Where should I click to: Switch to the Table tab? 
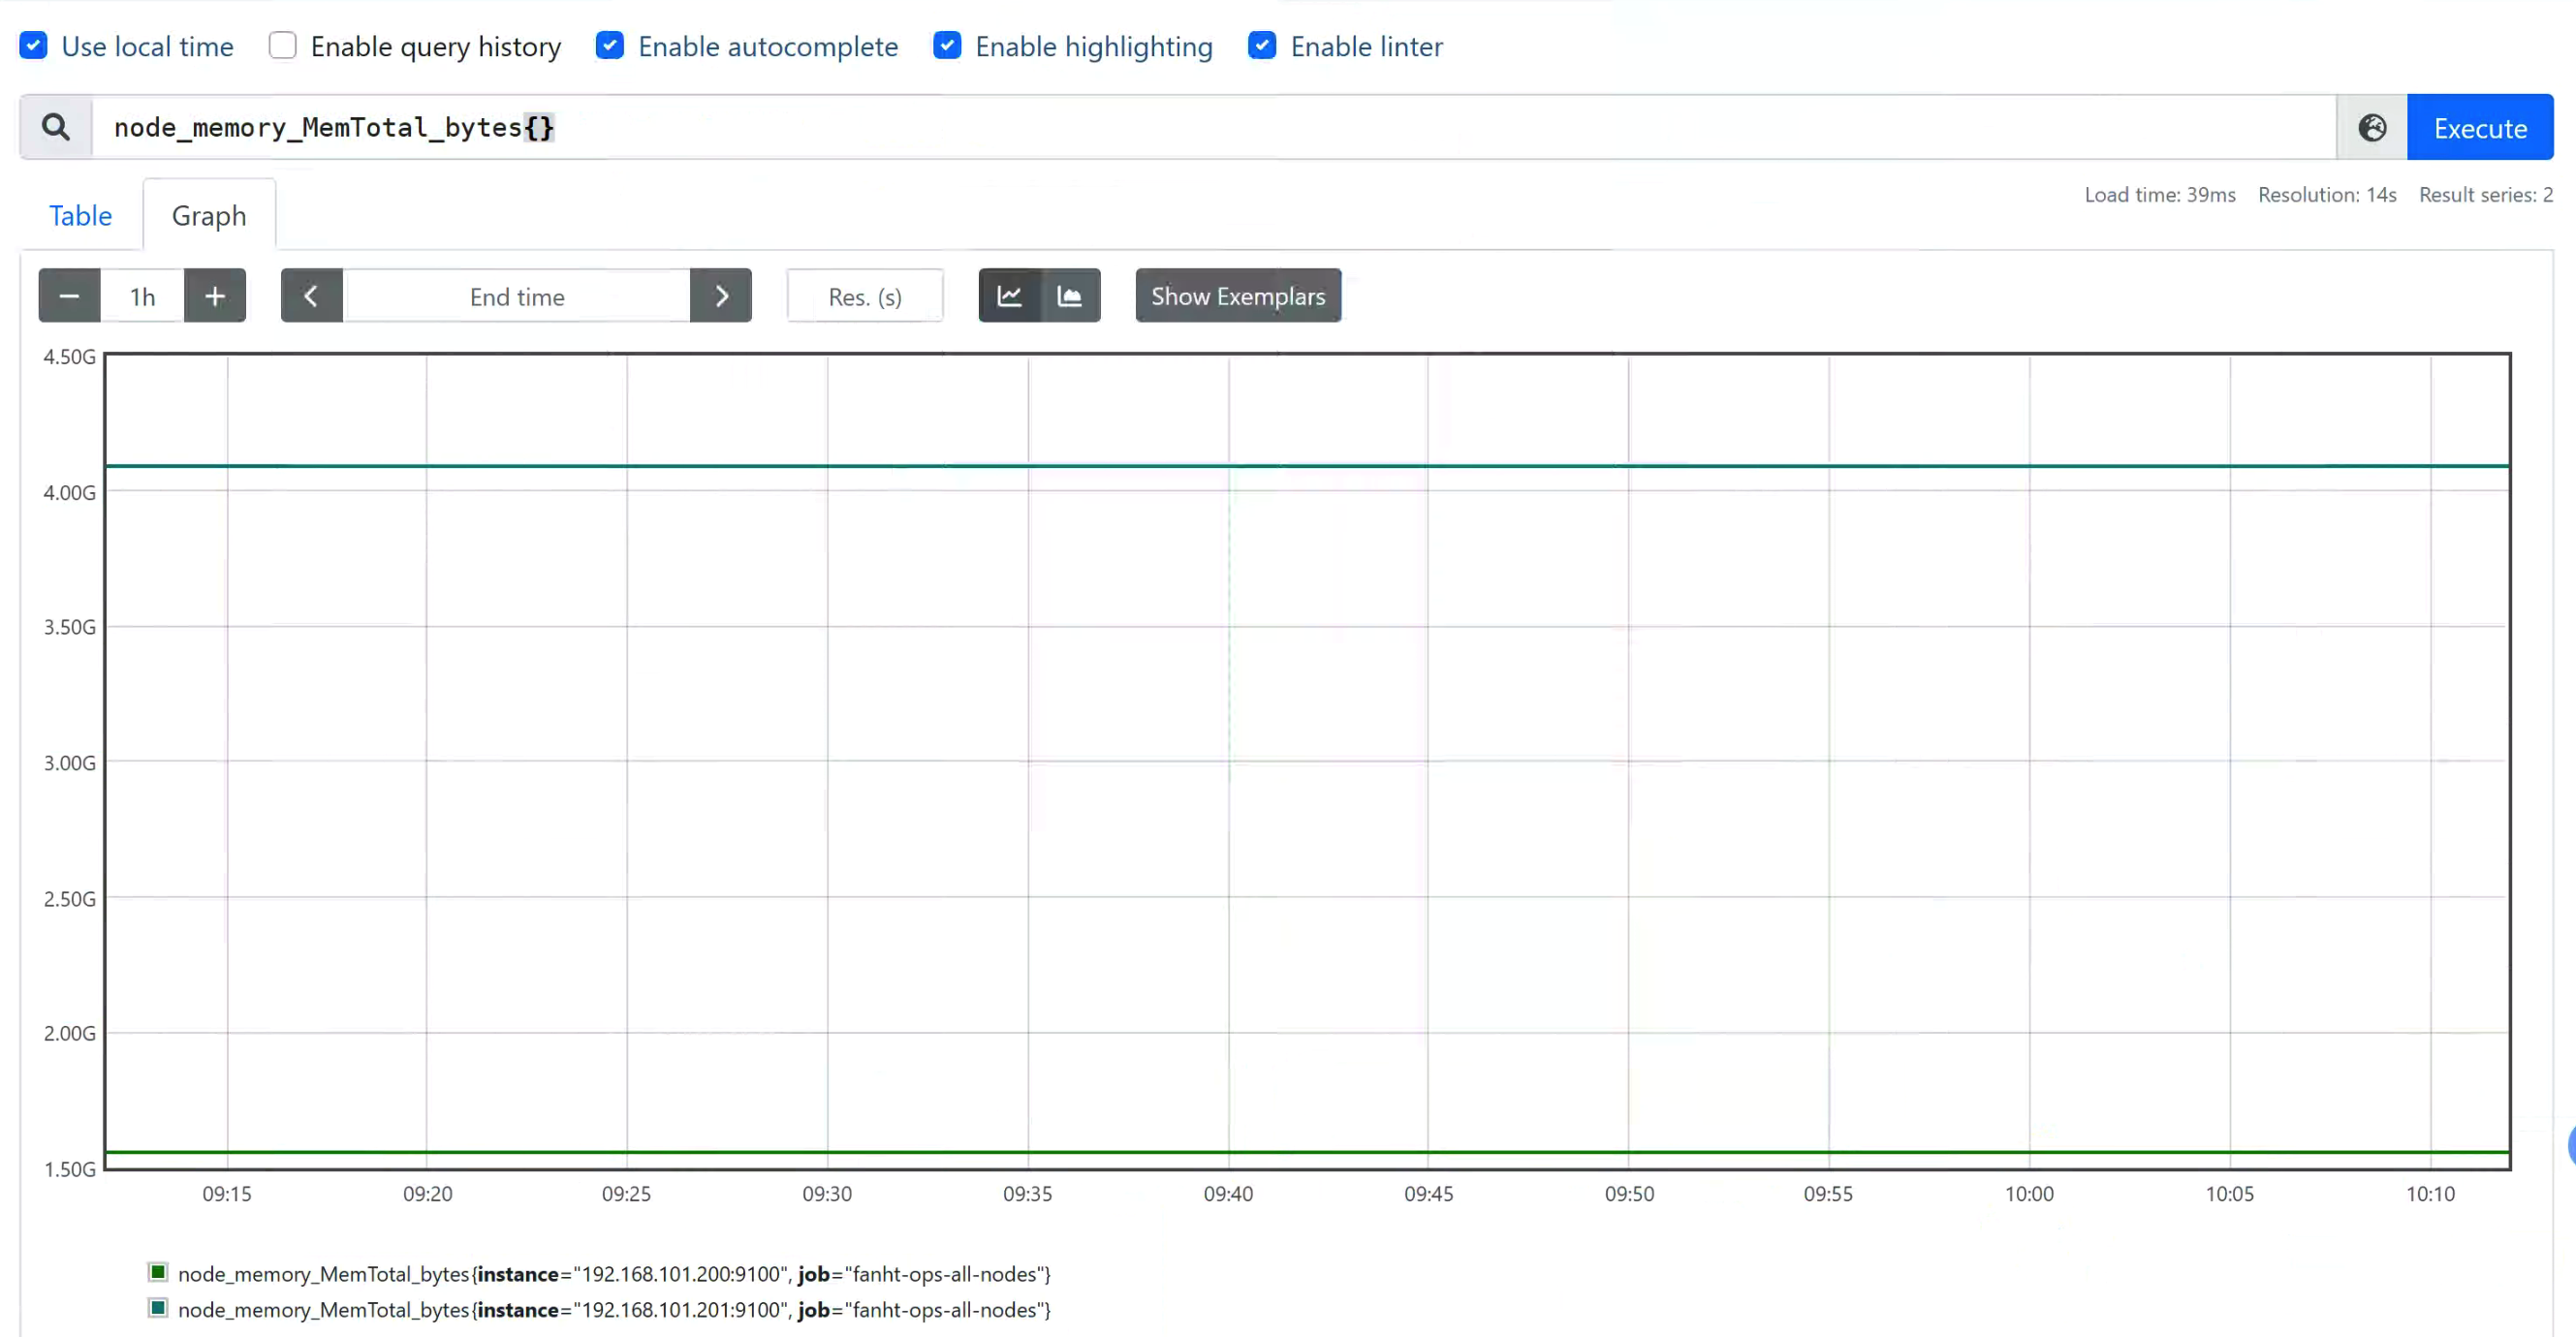[x=81, y=215]
